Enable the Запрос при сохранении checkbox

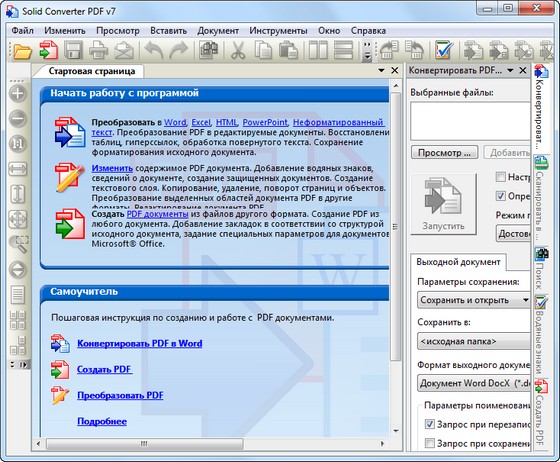[430, 443]
